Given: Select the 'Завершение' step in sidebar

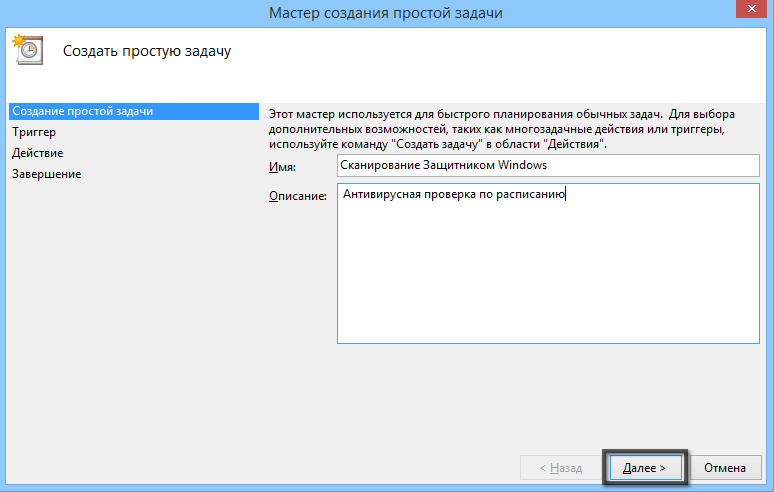Looking at the screenshot, I should [46, 174].
